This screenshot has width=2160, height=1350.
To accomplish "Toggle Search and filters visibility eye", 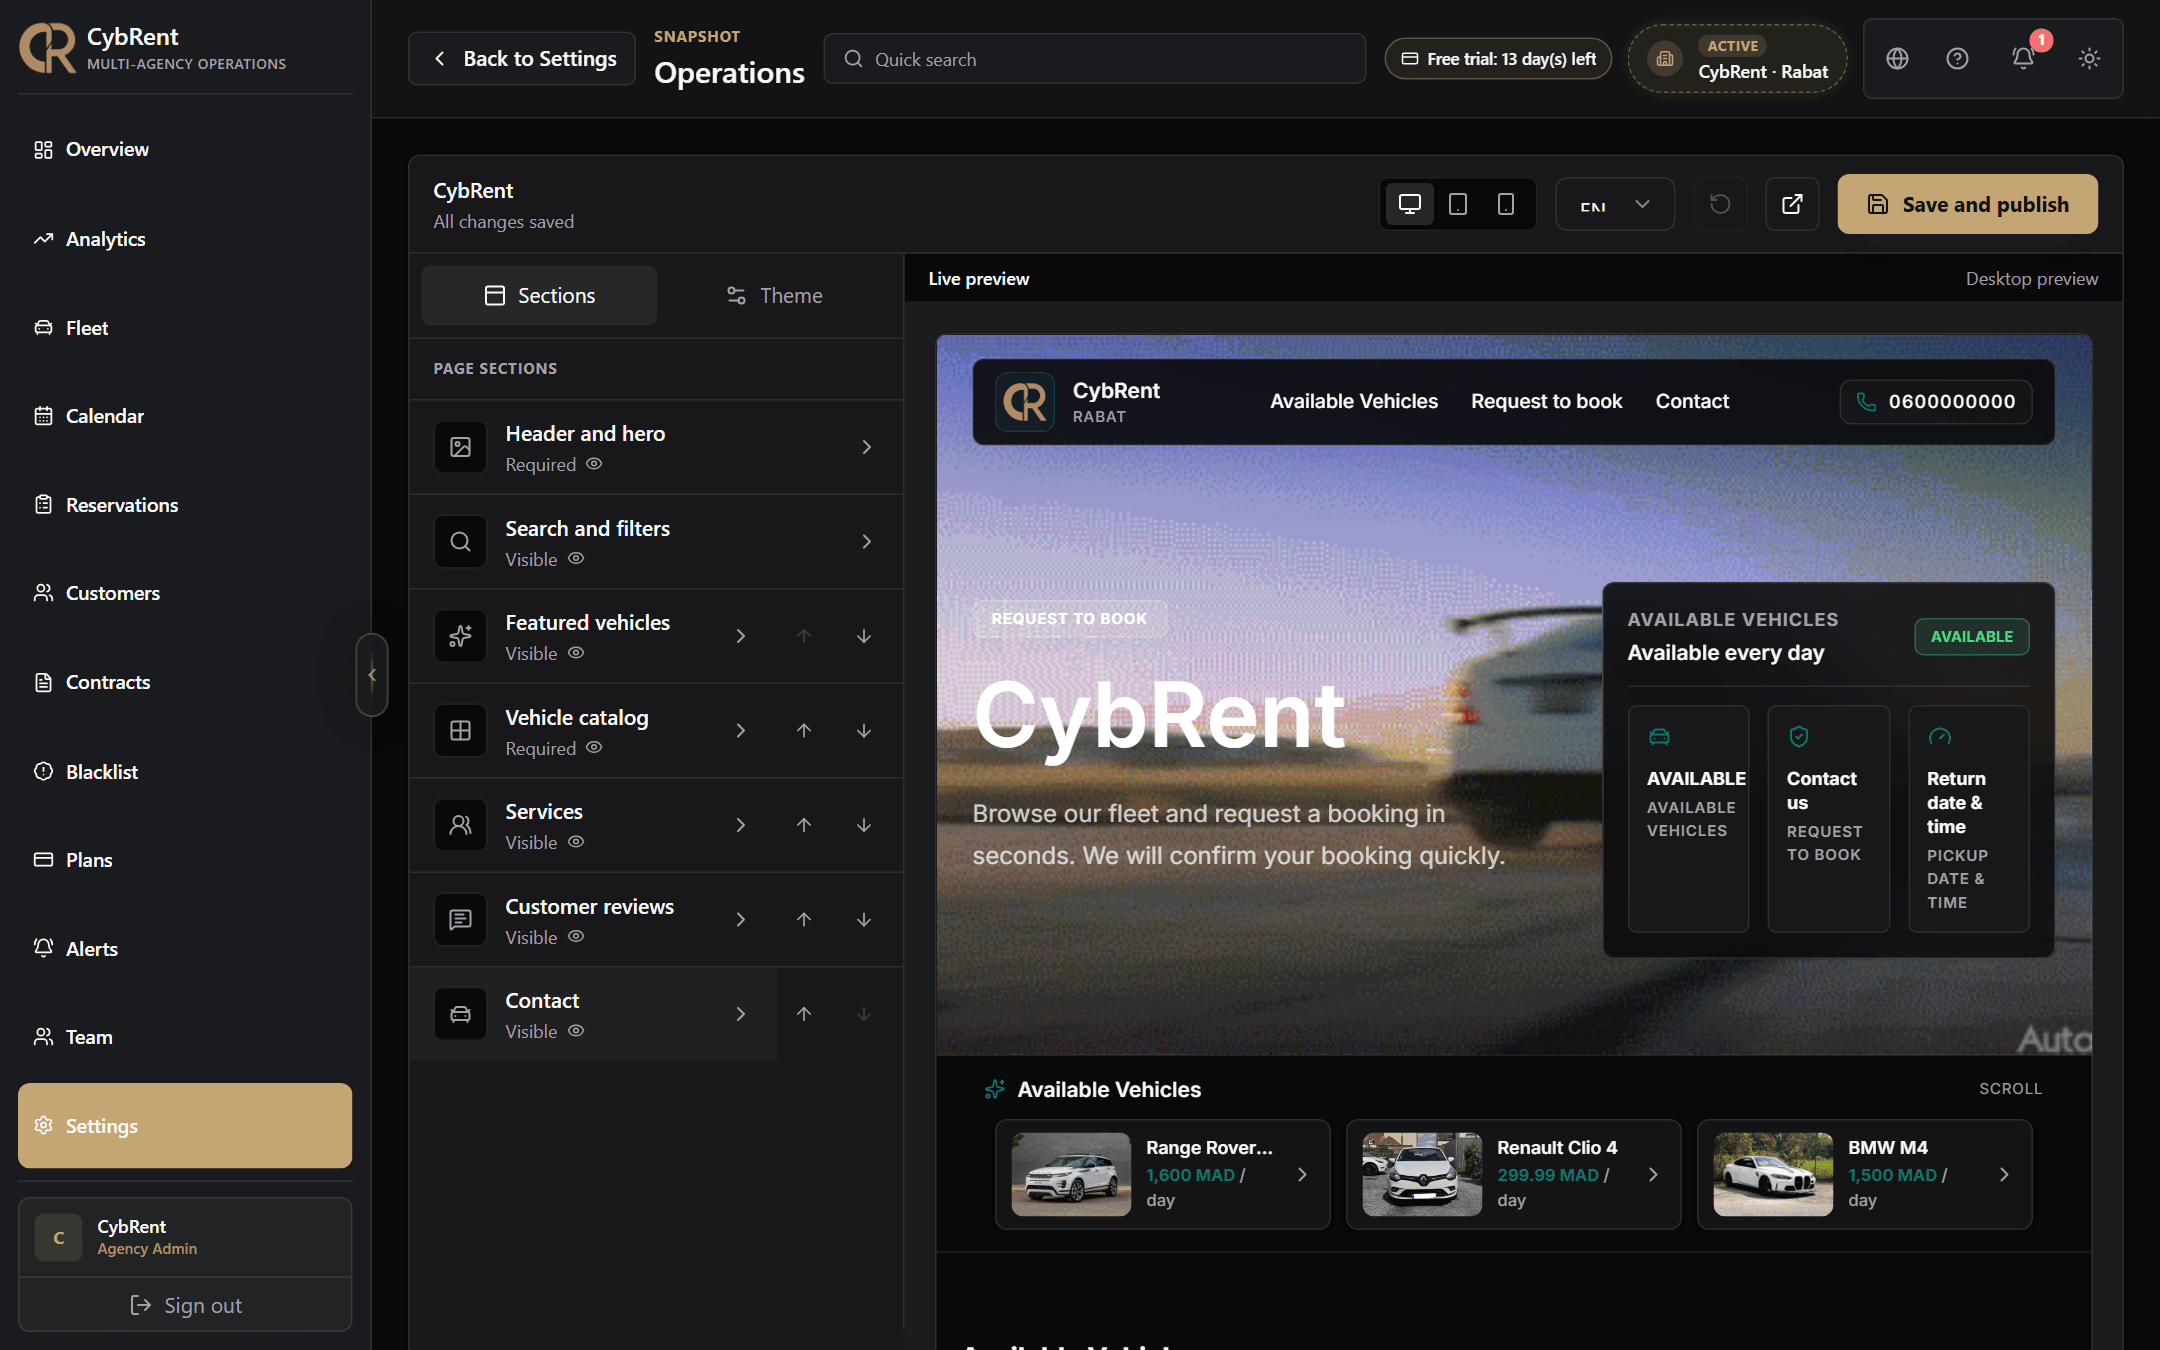I will click(x=576, y=559).
